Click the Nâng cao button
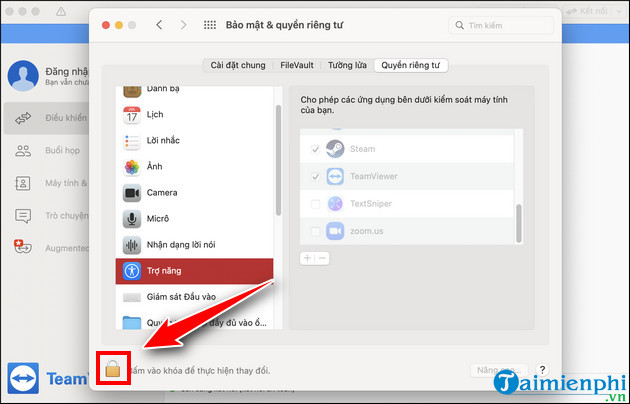The image size is (630, 404). tap(499, 370)
